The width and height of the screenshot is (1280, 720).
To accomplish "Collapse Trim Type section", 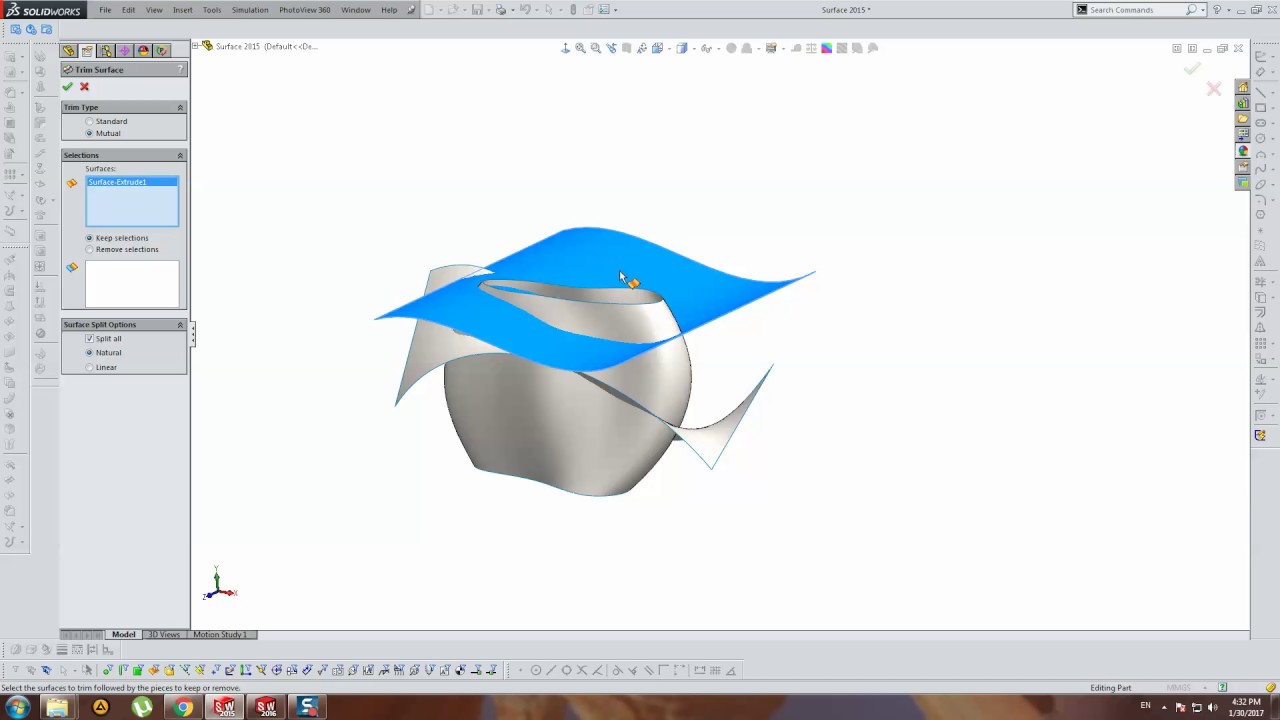I will click(180, 107).
